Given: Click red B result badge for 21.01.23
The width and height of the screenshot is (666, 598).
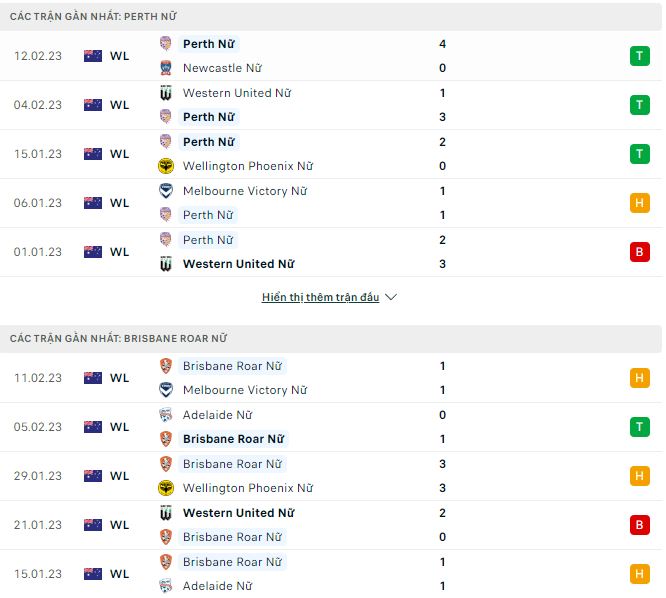Looking at the screenshot, I should tap(640, 525).
